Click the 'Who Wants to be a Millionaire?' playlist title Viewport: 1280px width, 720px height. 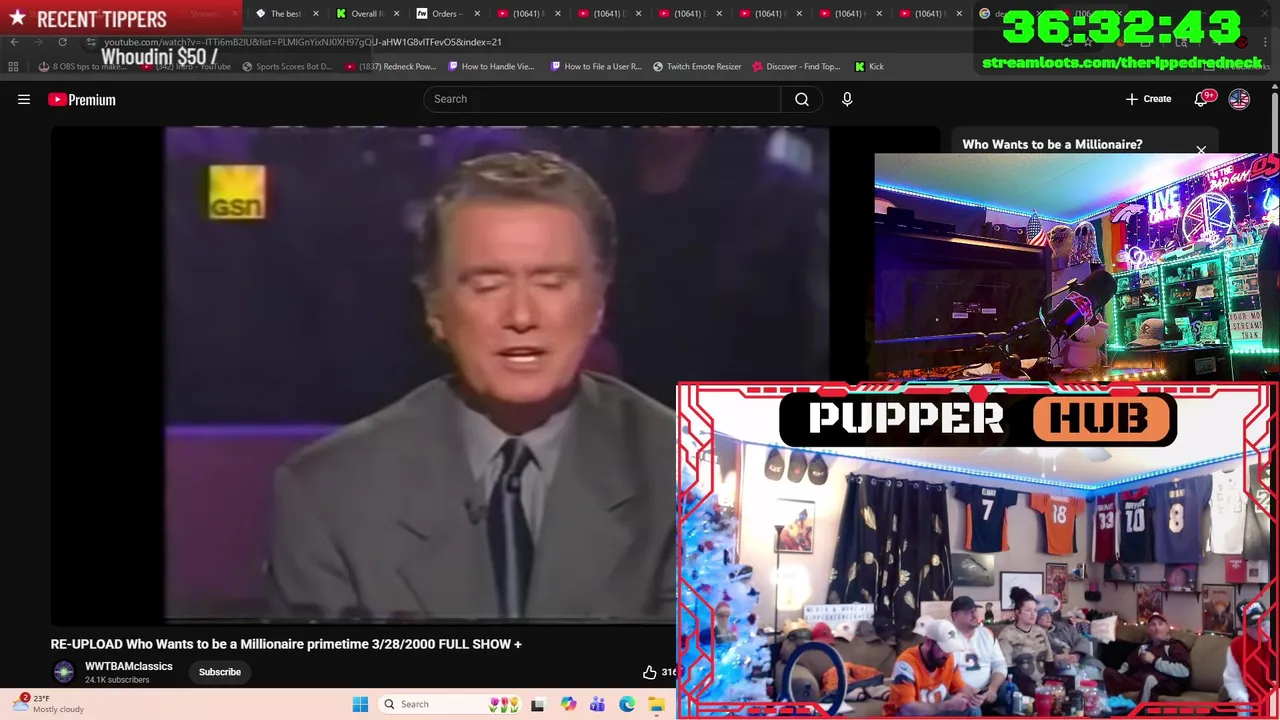(1052, 144)
